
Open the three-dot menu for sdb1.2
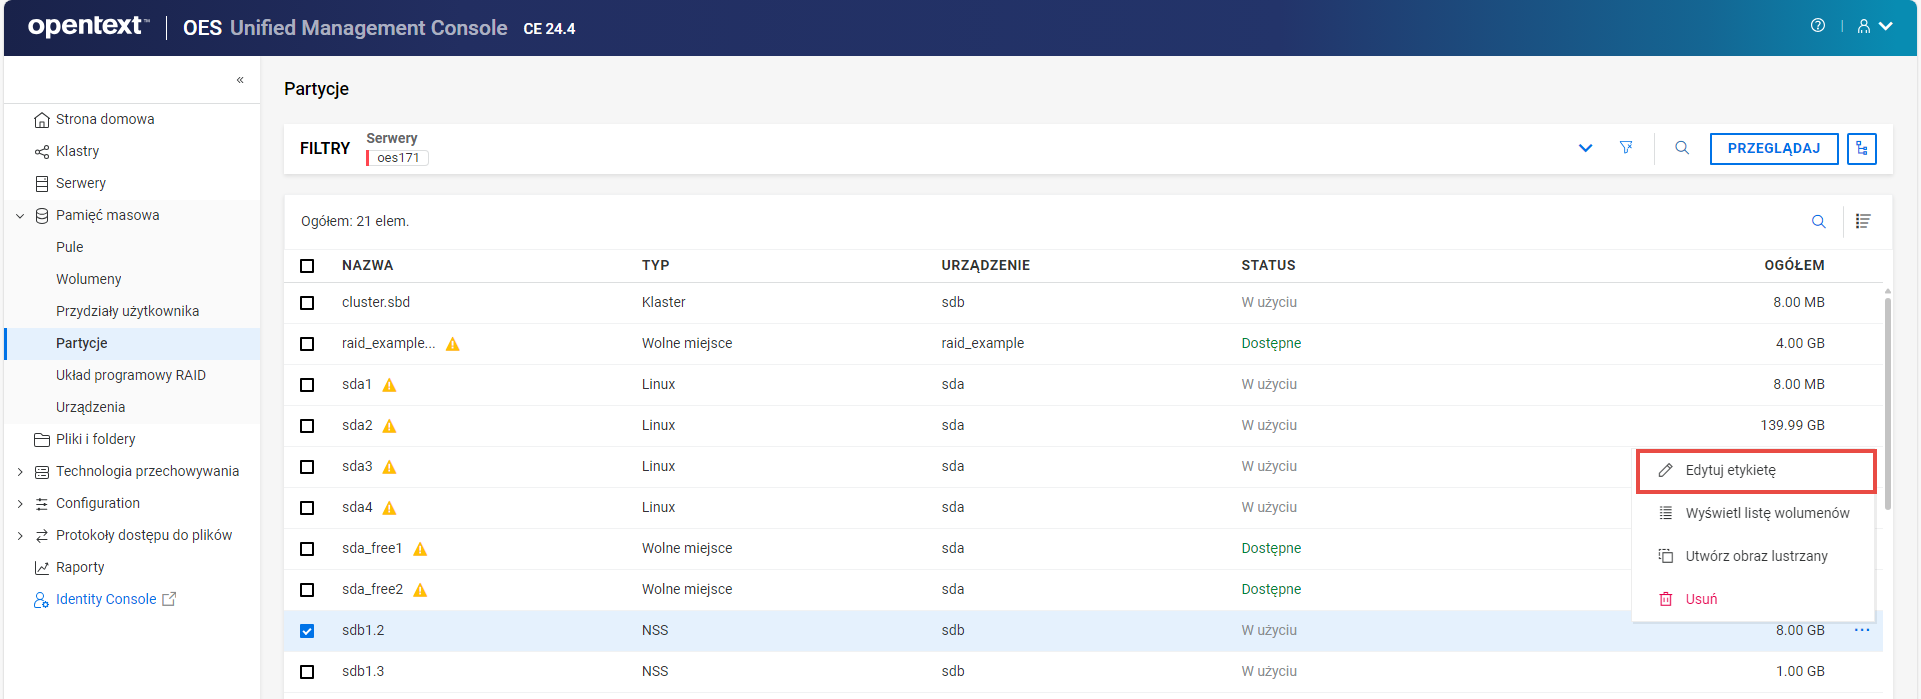pyautogui.click(x=1861, y=630)
